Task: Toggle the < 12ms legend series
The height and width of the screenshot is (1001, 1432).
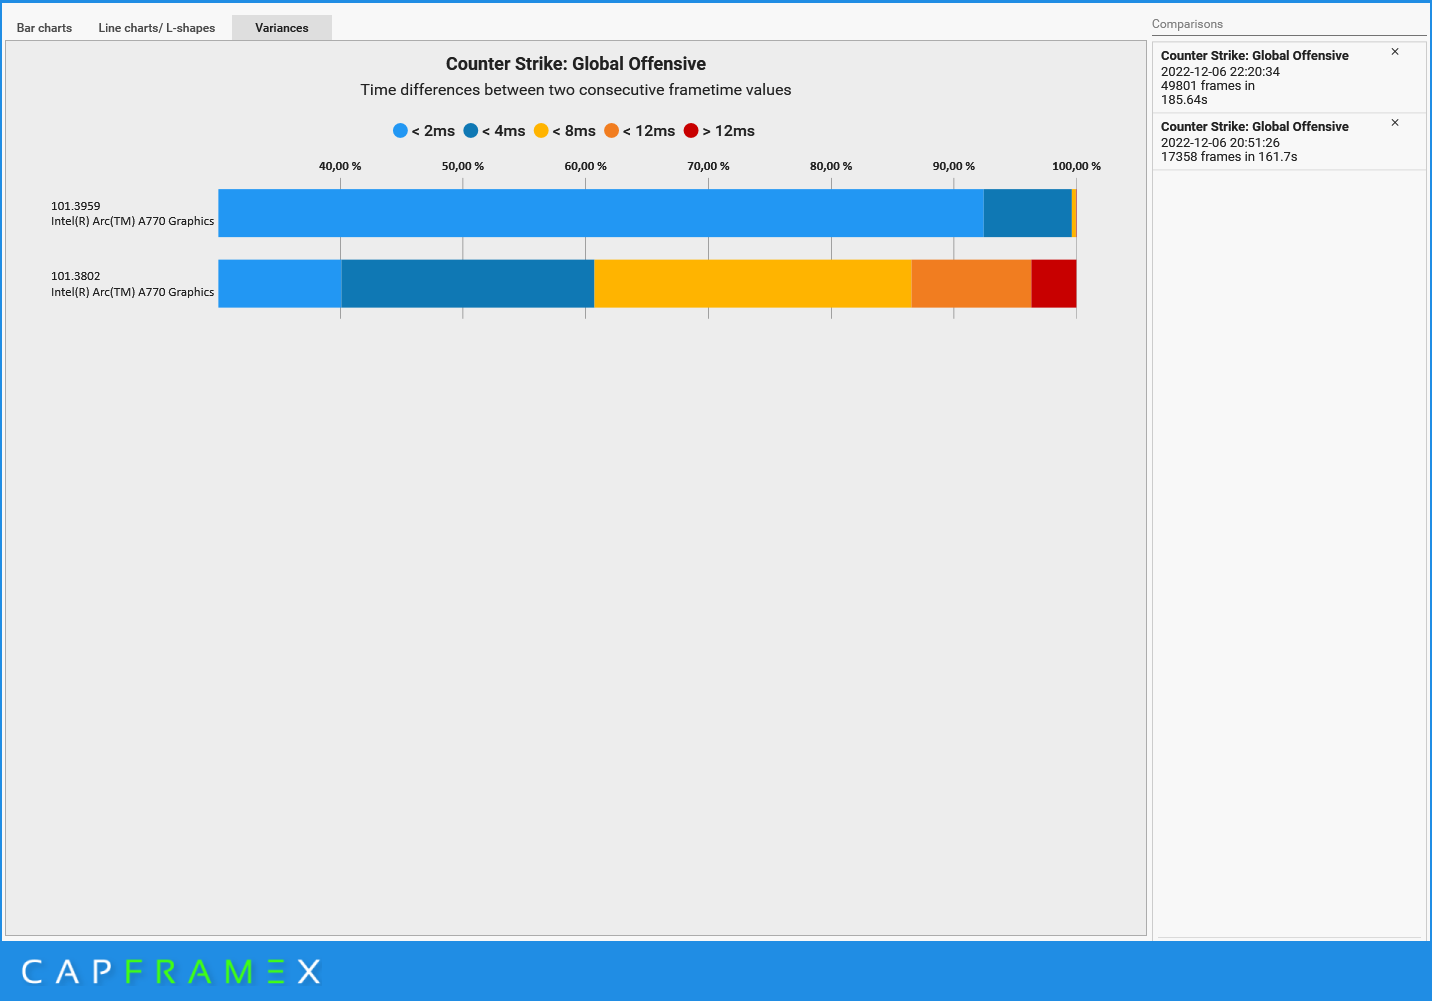Action: click(639, 131)
